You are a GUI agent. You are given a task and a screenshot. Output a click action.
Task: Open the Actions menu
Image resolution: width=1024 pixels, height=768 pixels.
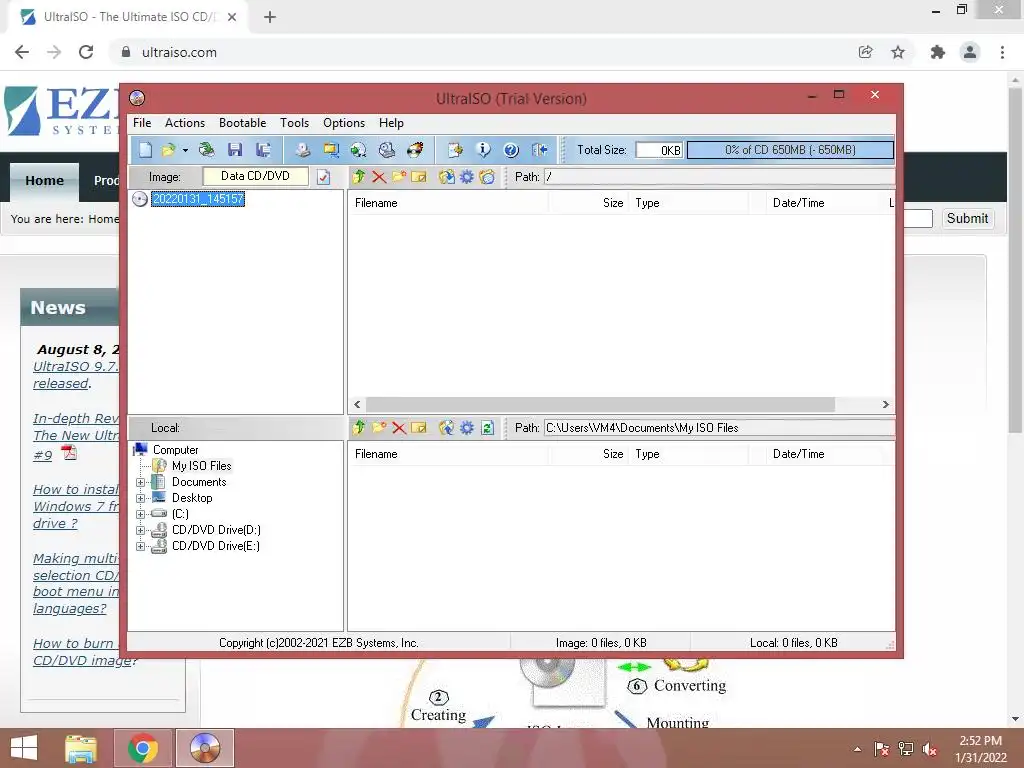185,123
